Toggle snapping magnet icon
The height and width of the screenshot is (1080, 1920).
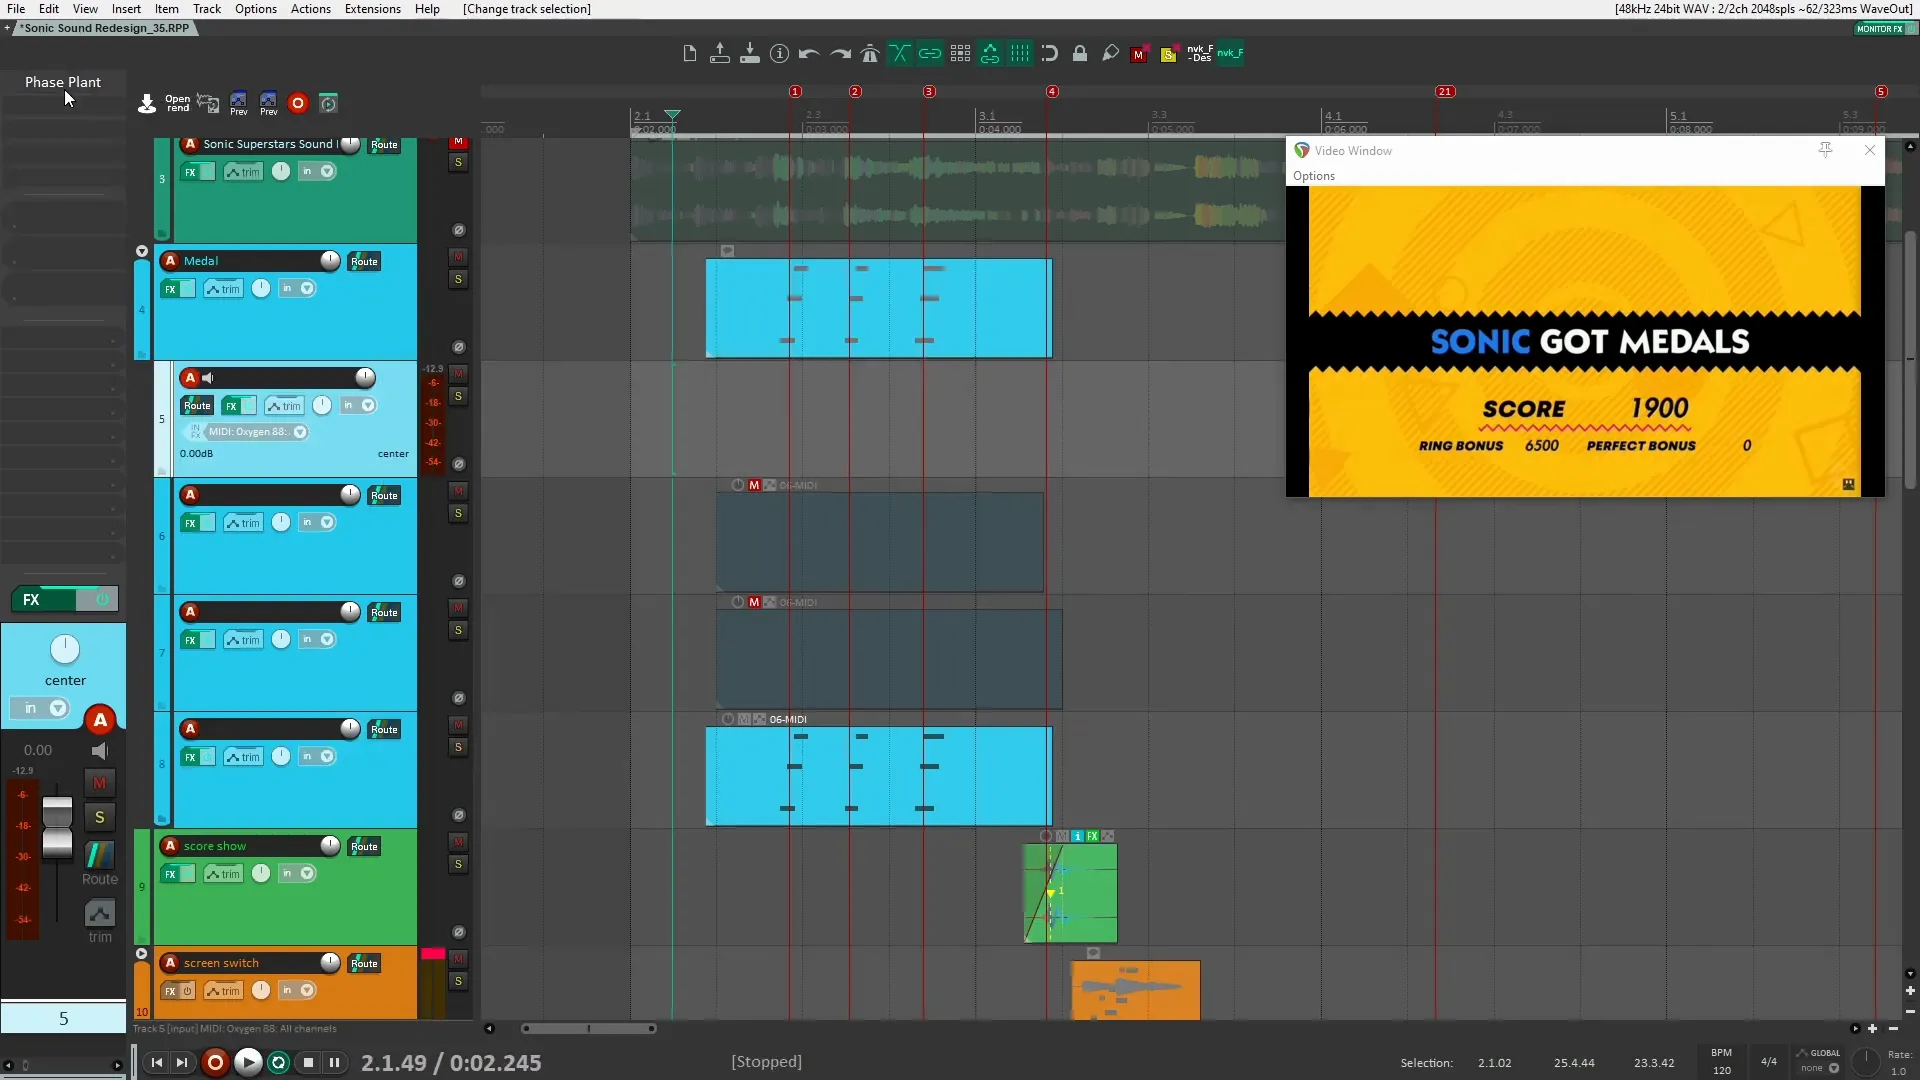pyautogui.click(x=1050, y=54)
